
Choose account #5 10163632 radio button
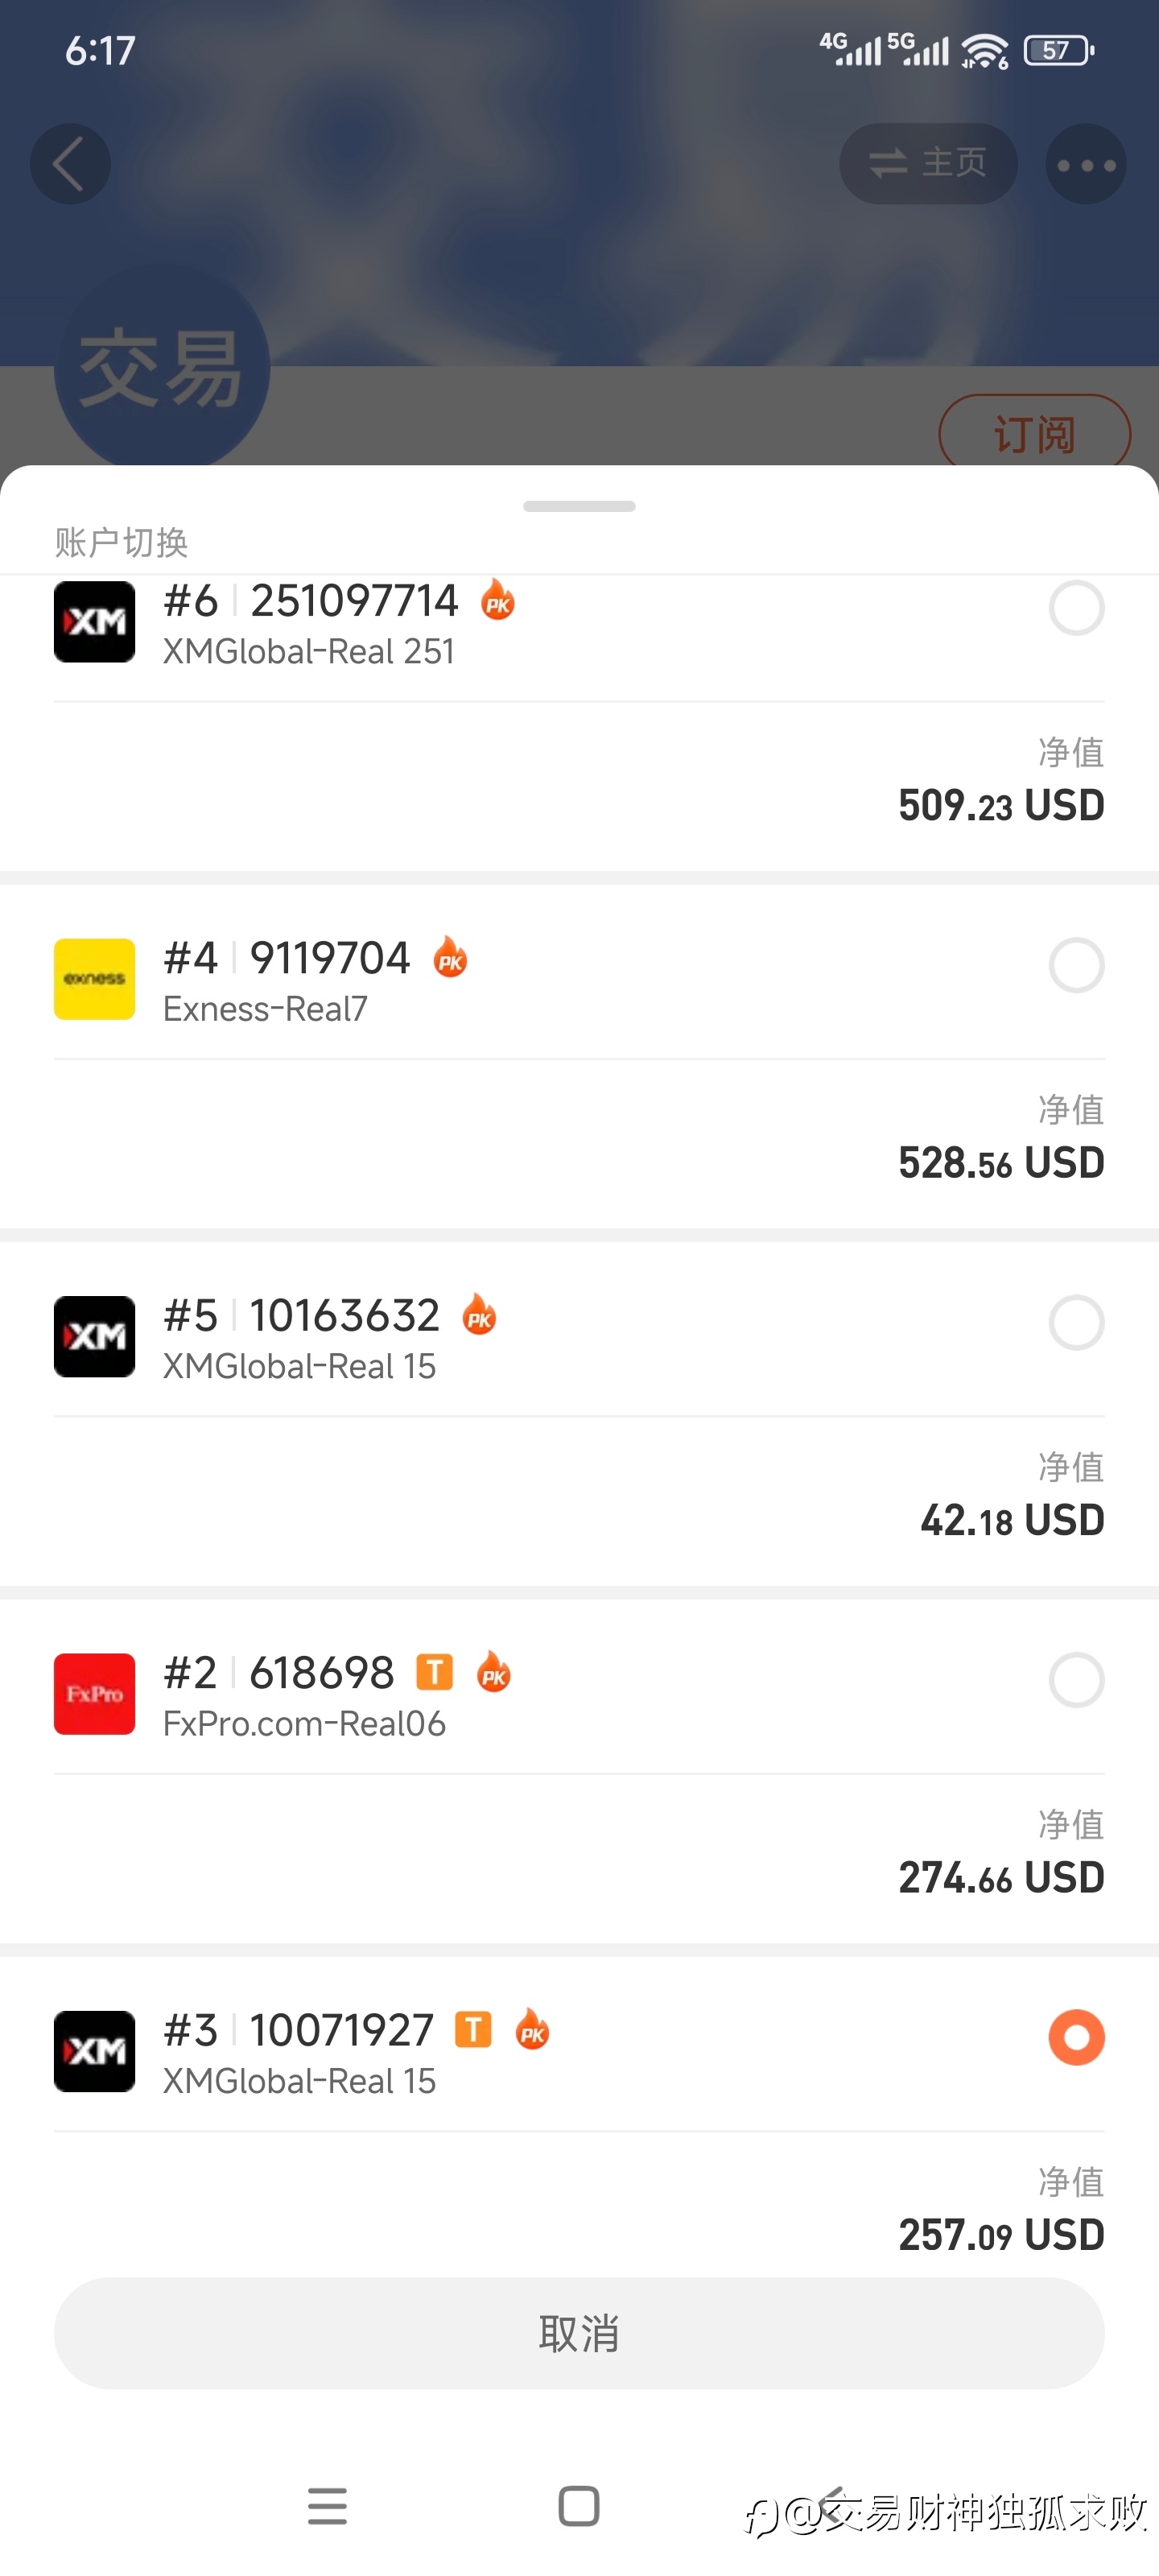(x=1076, y=1322)
